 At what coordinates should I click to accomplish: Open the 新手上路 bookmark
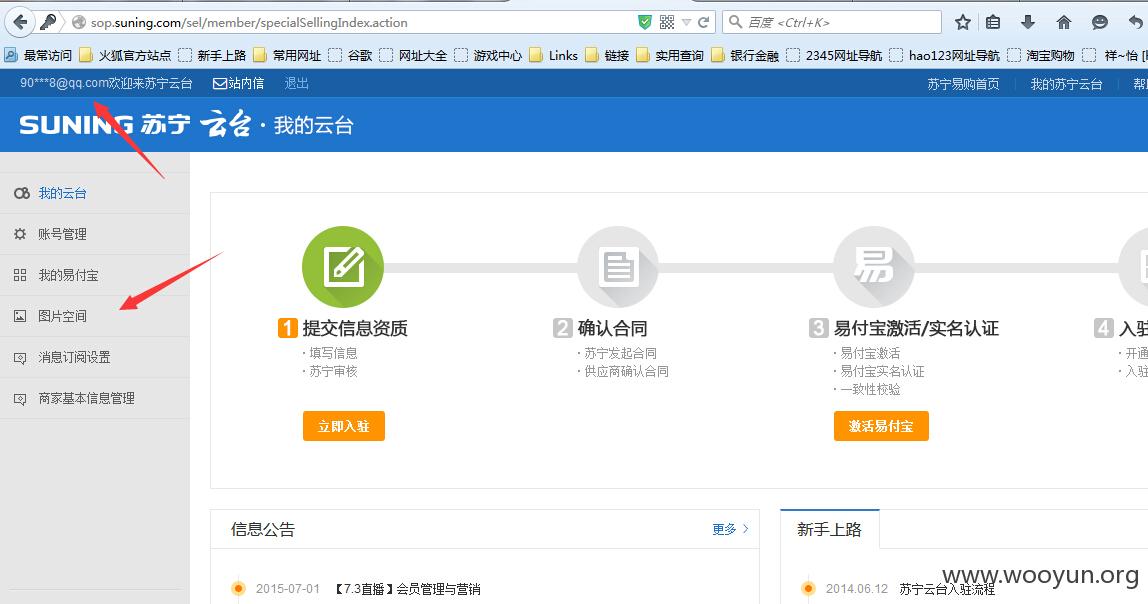coord(212,55)
